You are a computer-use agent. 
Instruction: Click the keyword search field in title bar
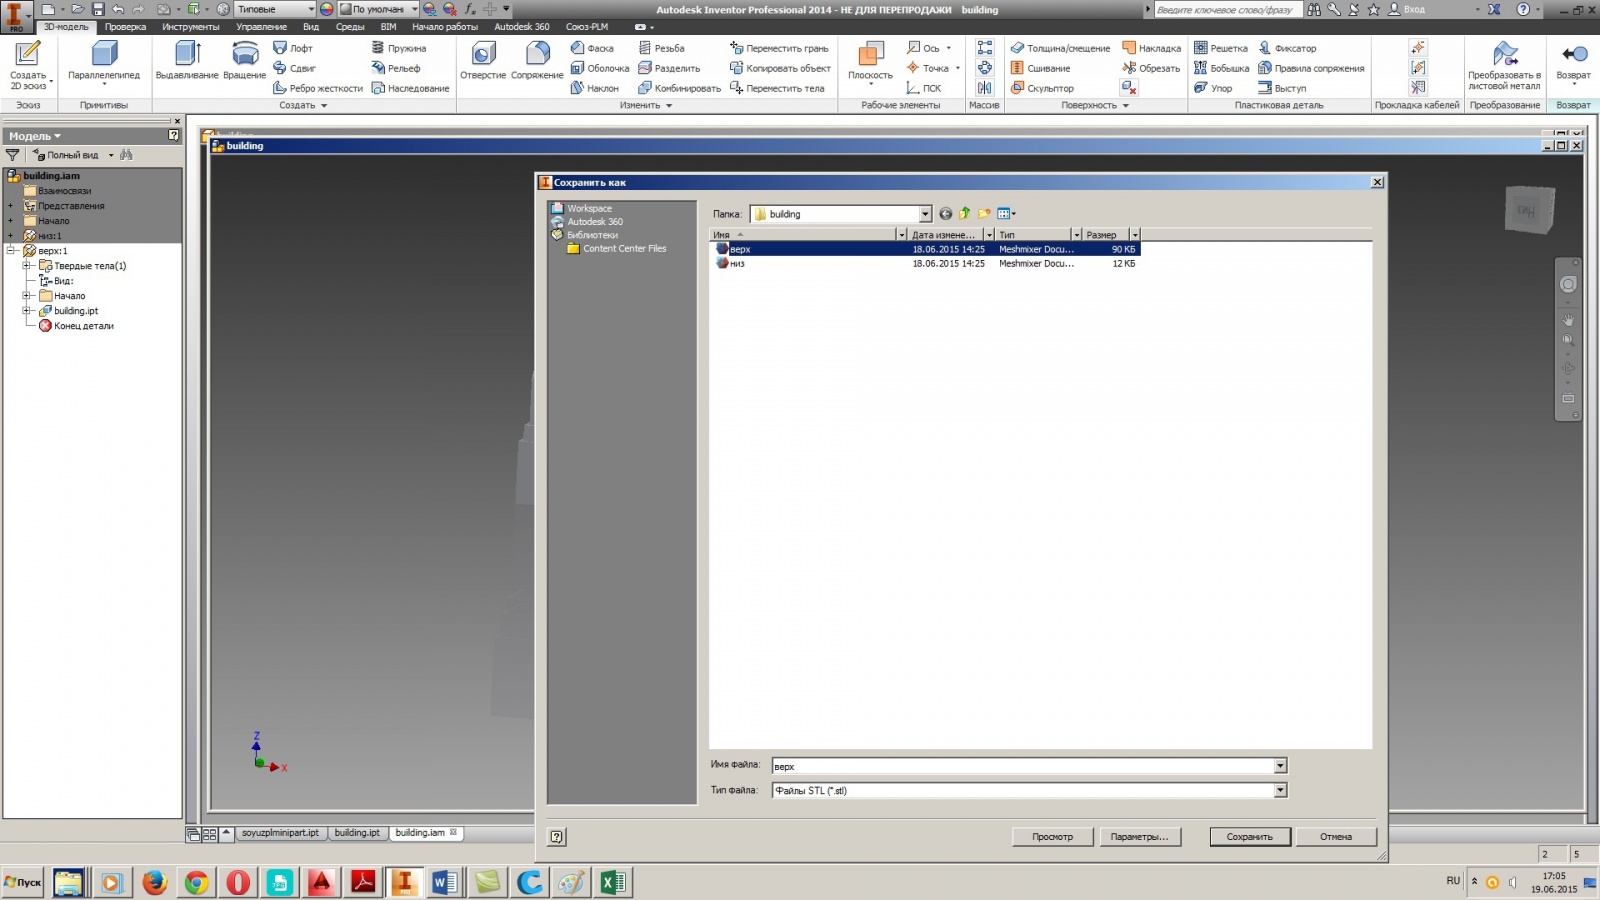pyautogui.click(x=1227, y=9)
